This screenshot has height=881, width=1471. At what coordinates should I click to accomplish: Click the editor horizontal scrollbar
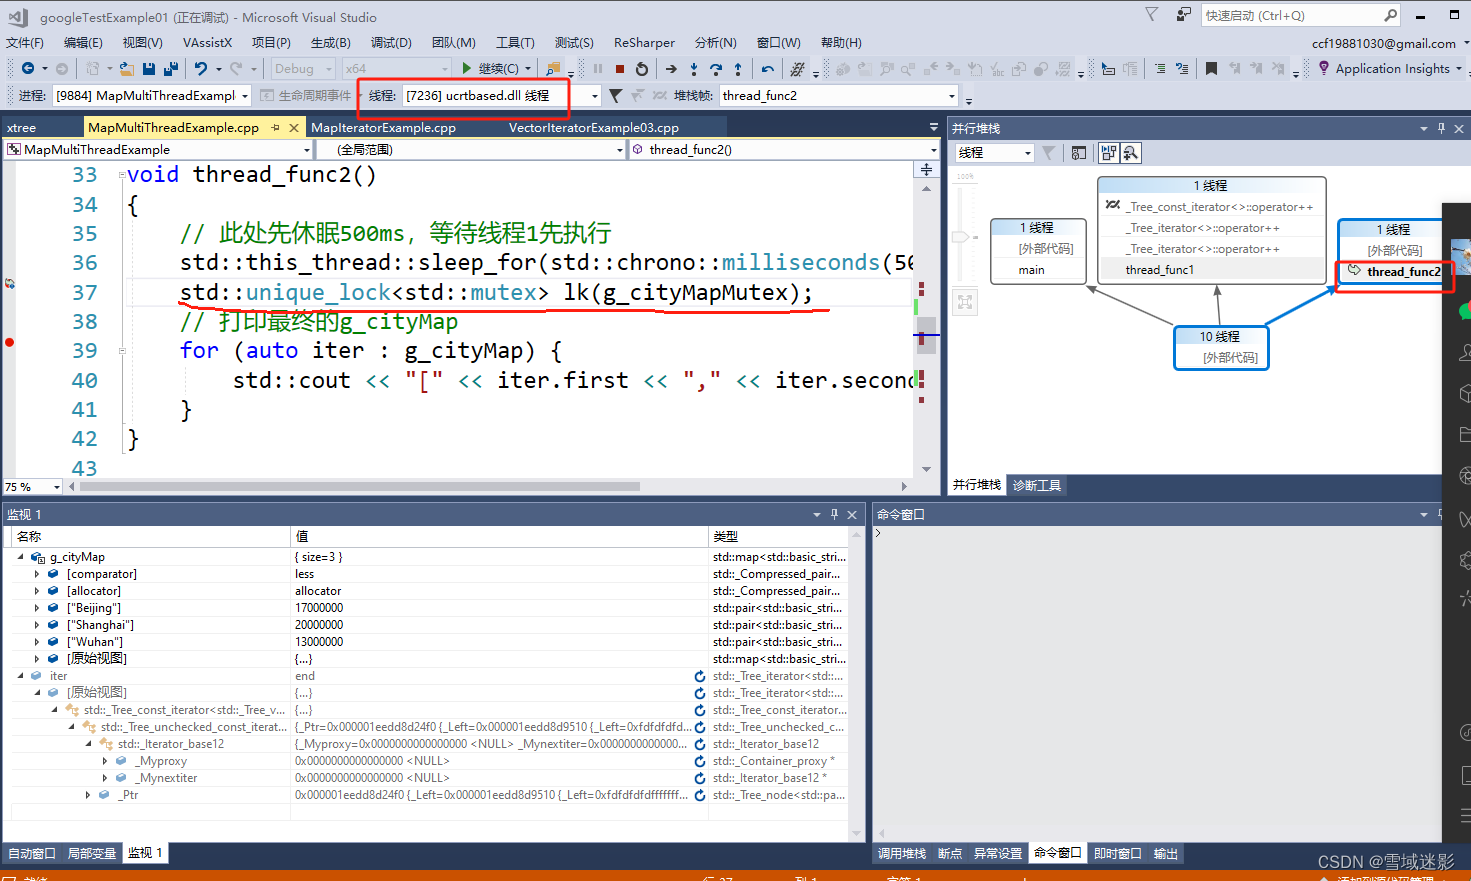click(360, 487)
